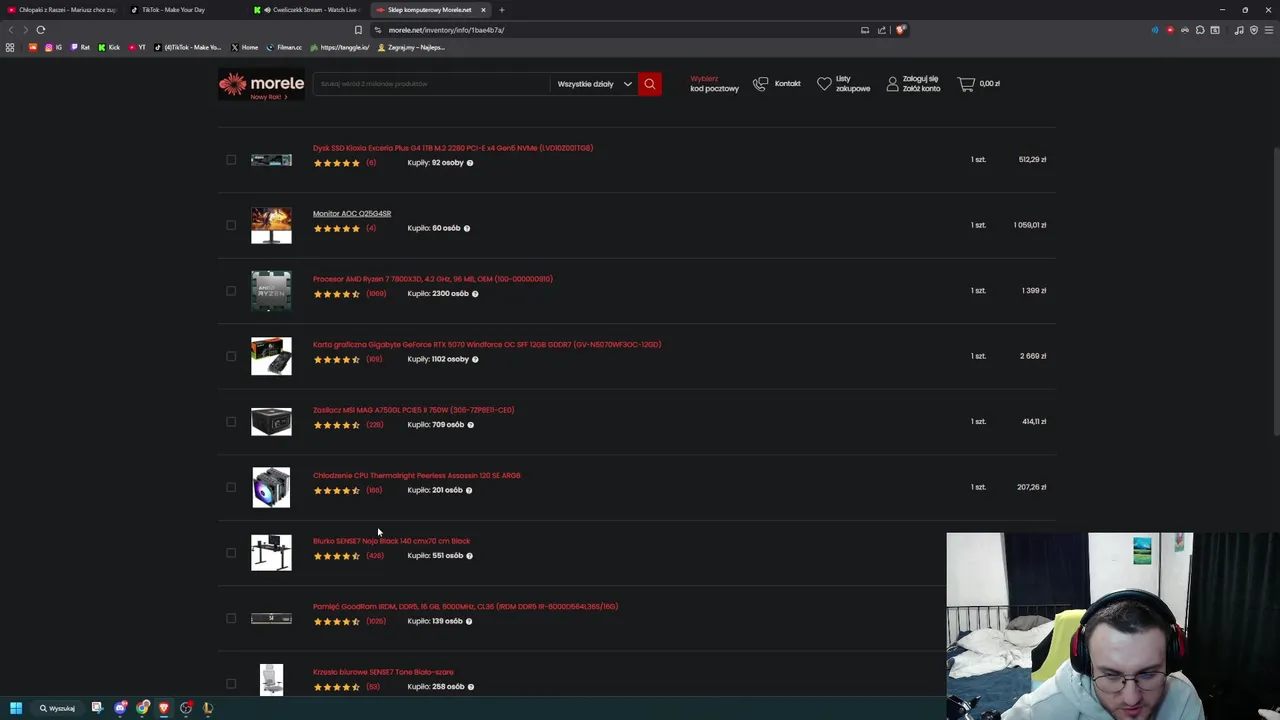Check the Zasilacz MSI MAG A750GL box
1280x720 pixels.
point(231,422)
